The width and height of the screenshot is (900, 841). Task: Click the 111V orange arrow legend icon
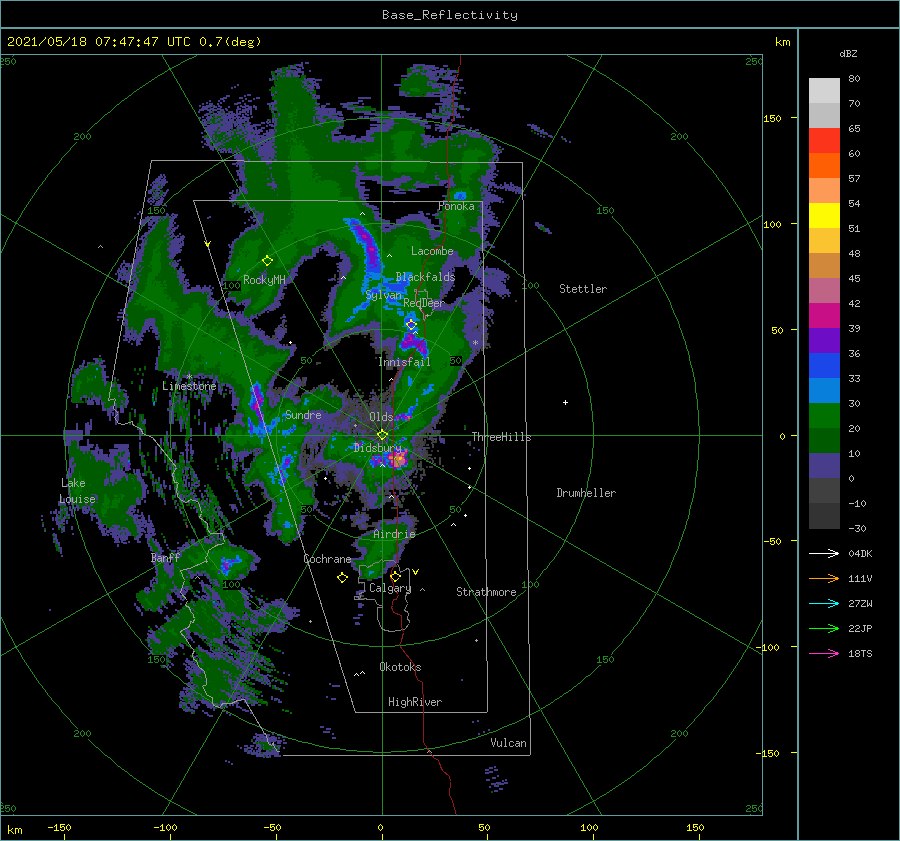824,578
